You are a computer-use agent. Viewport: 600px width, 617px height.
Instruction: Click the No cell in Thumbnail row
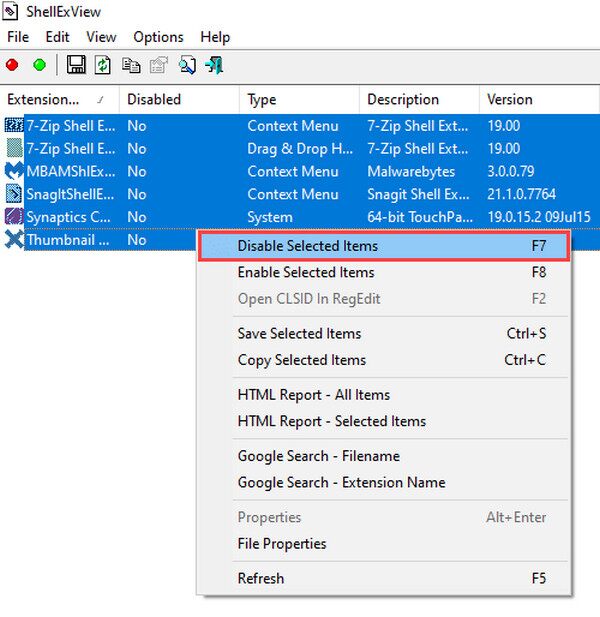coord(137,240)
